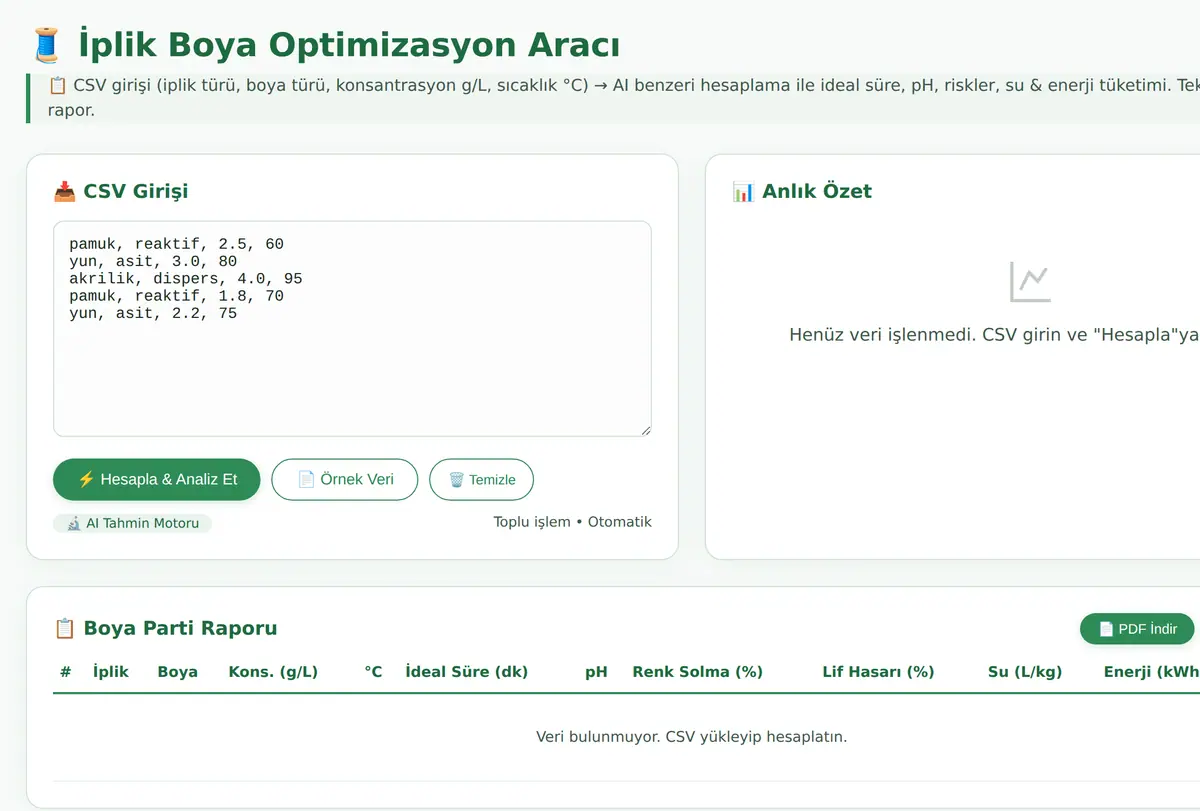Download the report via PDF İndir

(1137, 629)
